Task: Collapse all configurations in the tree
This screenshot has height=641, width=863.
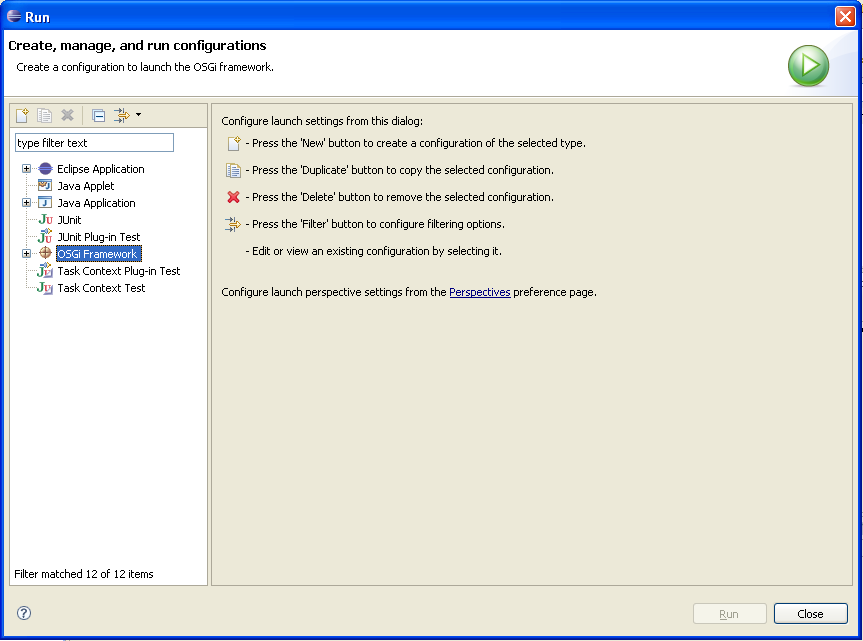Action: pos(99,116)
